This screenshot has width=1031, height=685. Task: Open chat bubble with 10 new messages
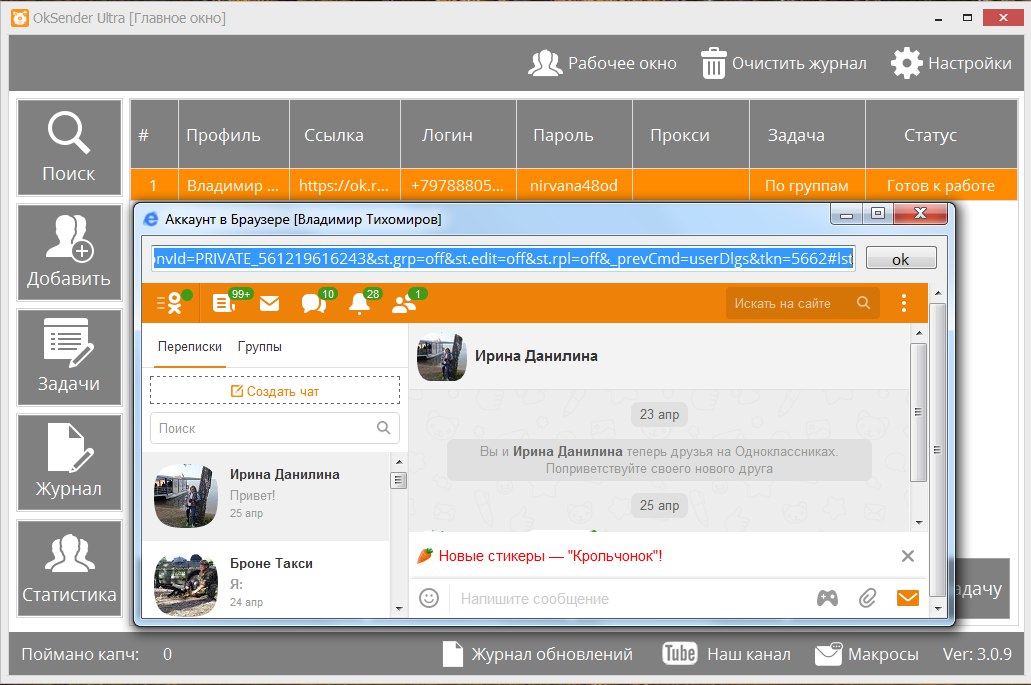coord(313,303)
